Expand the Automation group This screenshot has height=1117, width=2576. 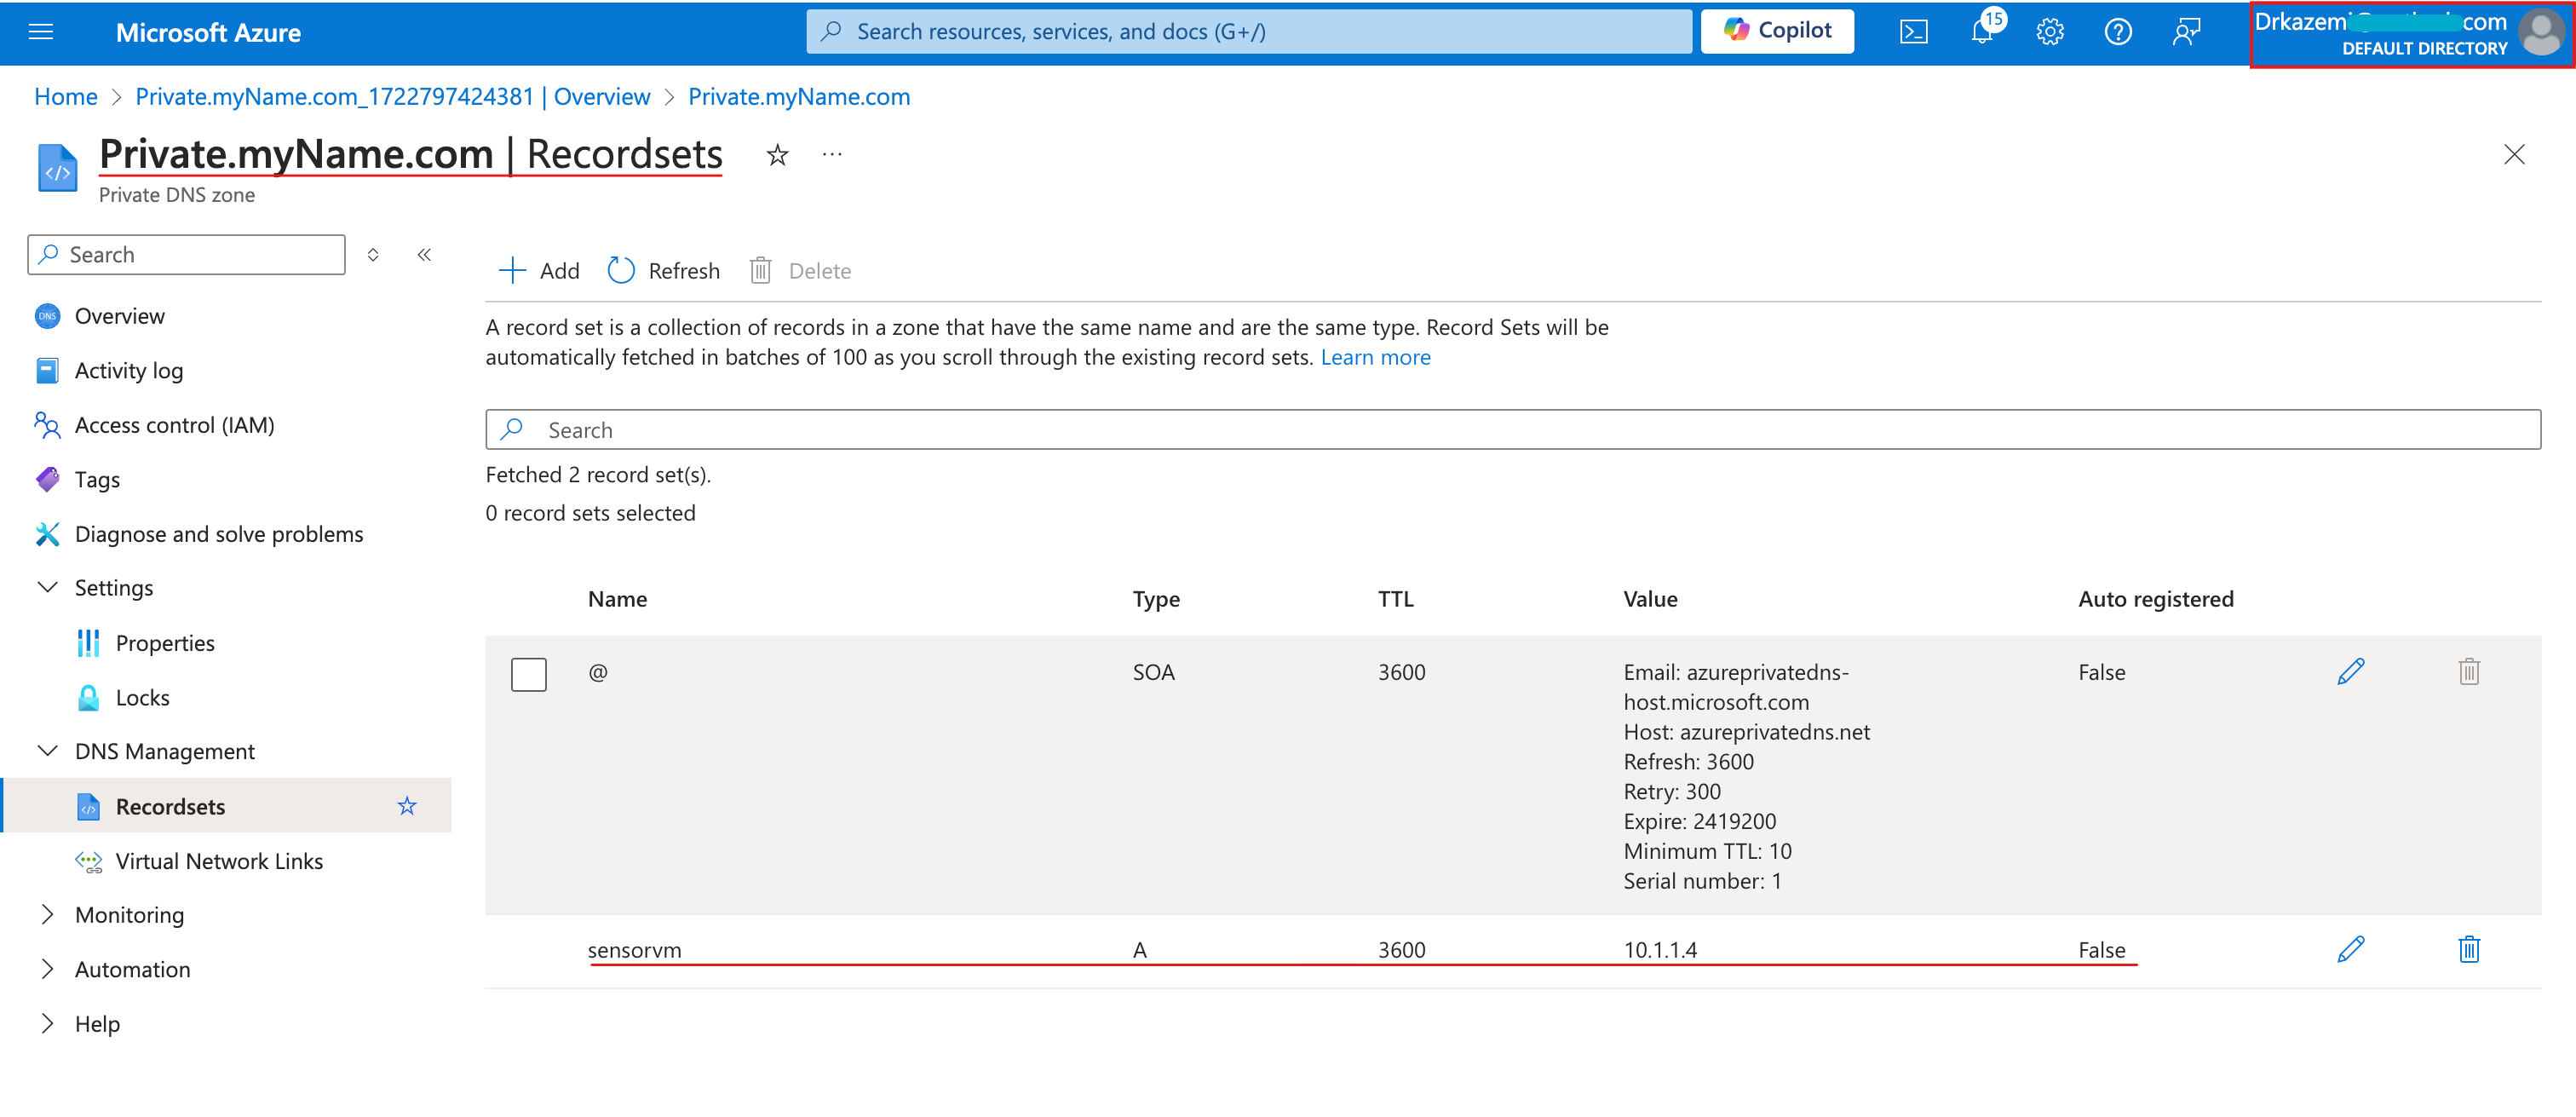(47, 970)
